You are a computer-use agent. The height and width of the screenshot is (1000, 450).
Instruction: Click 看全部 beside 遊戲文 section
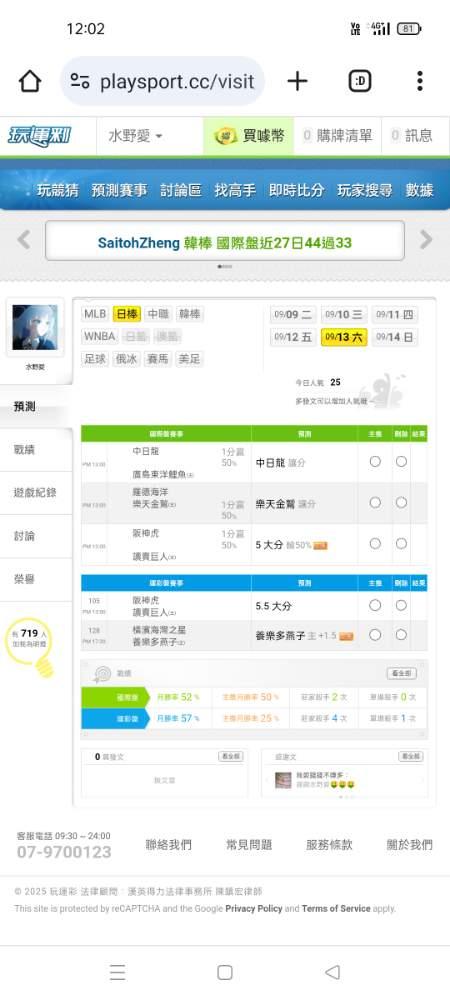click(410, 756)
